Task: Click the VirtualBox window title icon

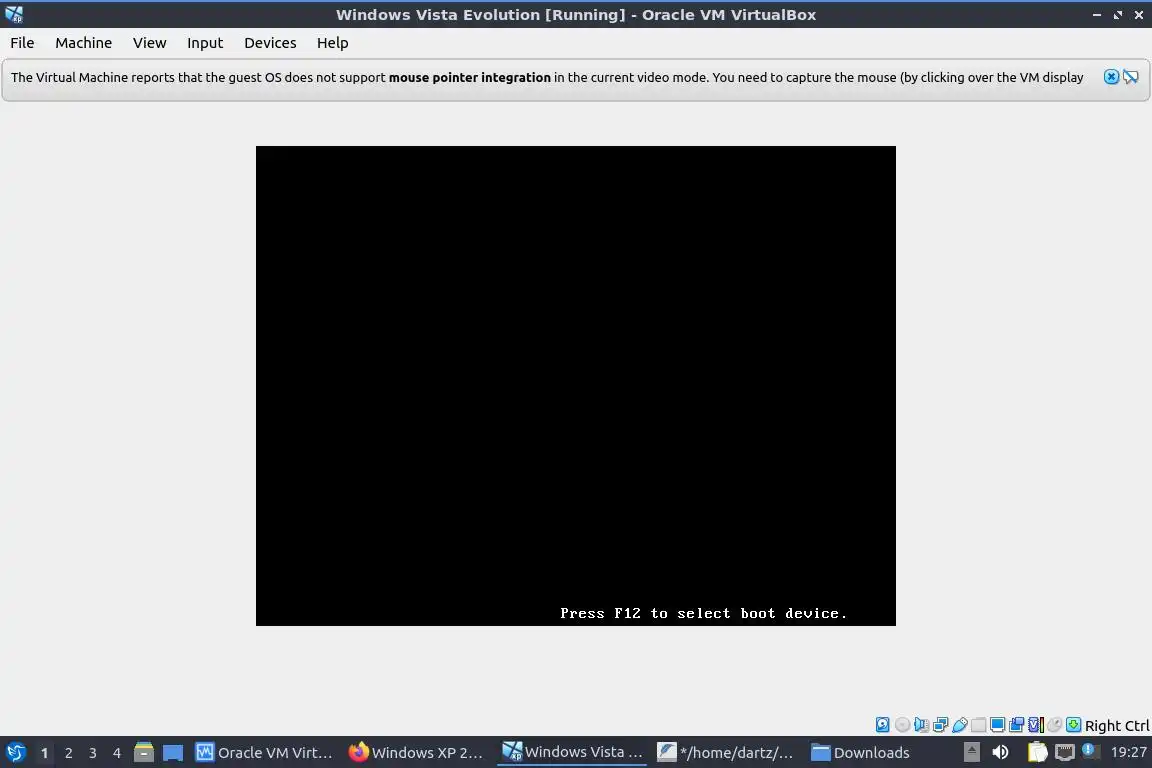Action: (14, 15)
